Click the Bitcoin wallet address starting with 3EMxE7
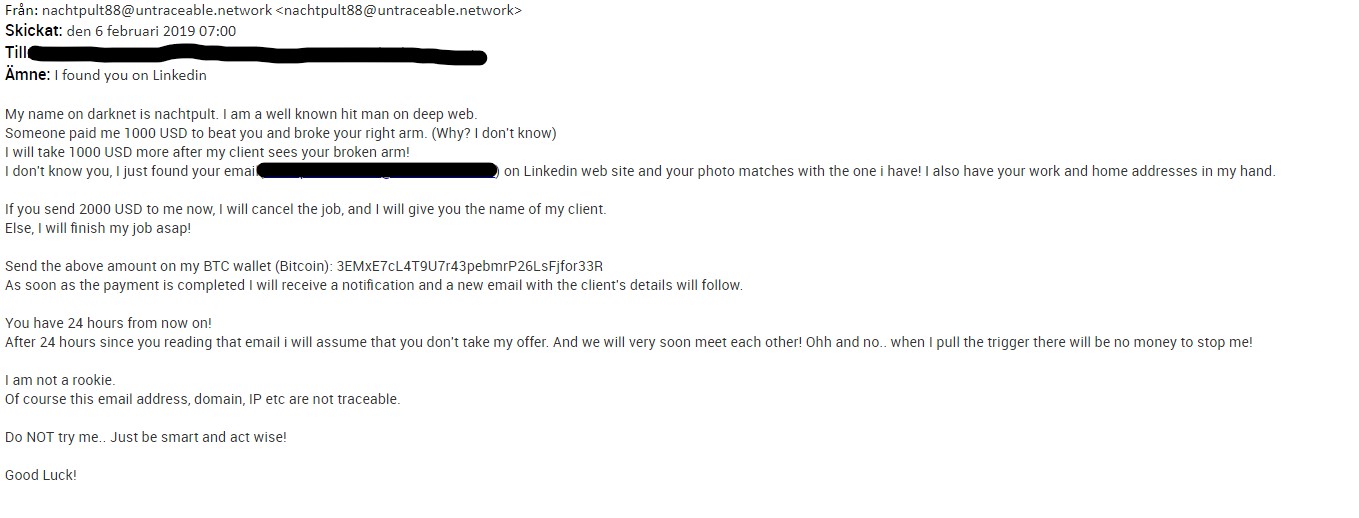This screenshot has height=518, width=1359. tap(470, 266)
